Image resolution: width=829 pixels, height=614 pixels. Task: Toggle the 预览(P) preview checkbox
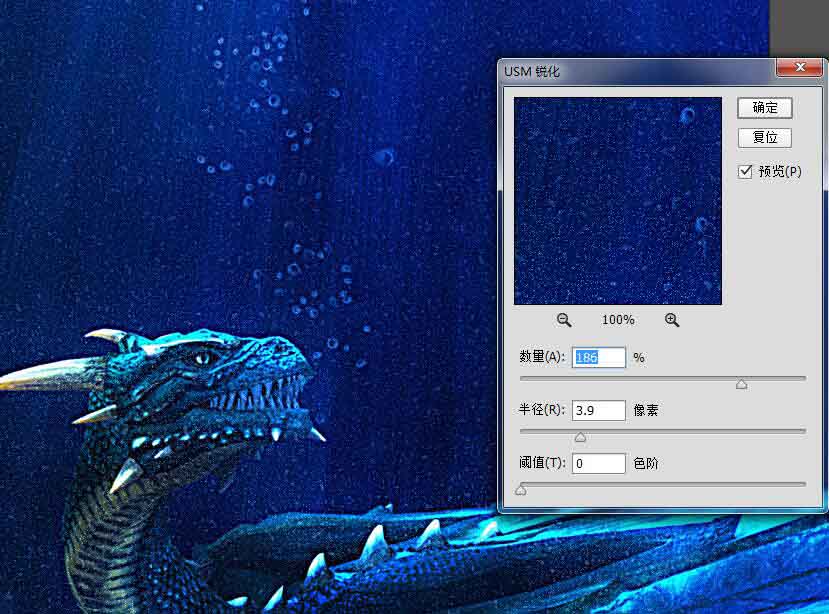point(745,171)
